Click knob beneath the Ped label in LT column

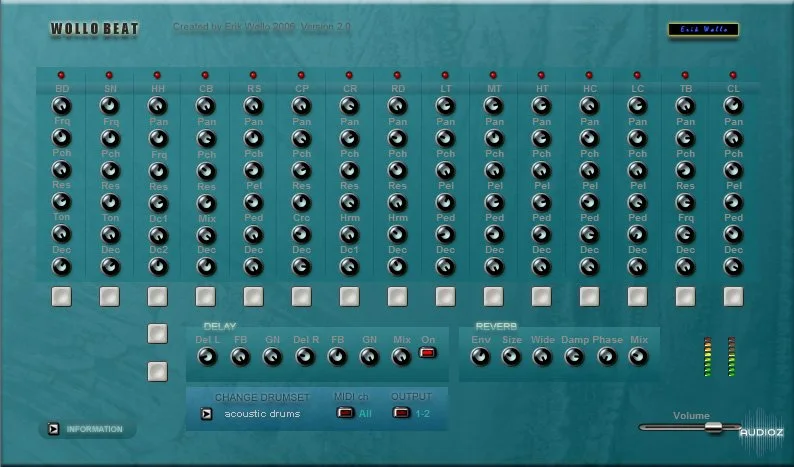[446, 234]
